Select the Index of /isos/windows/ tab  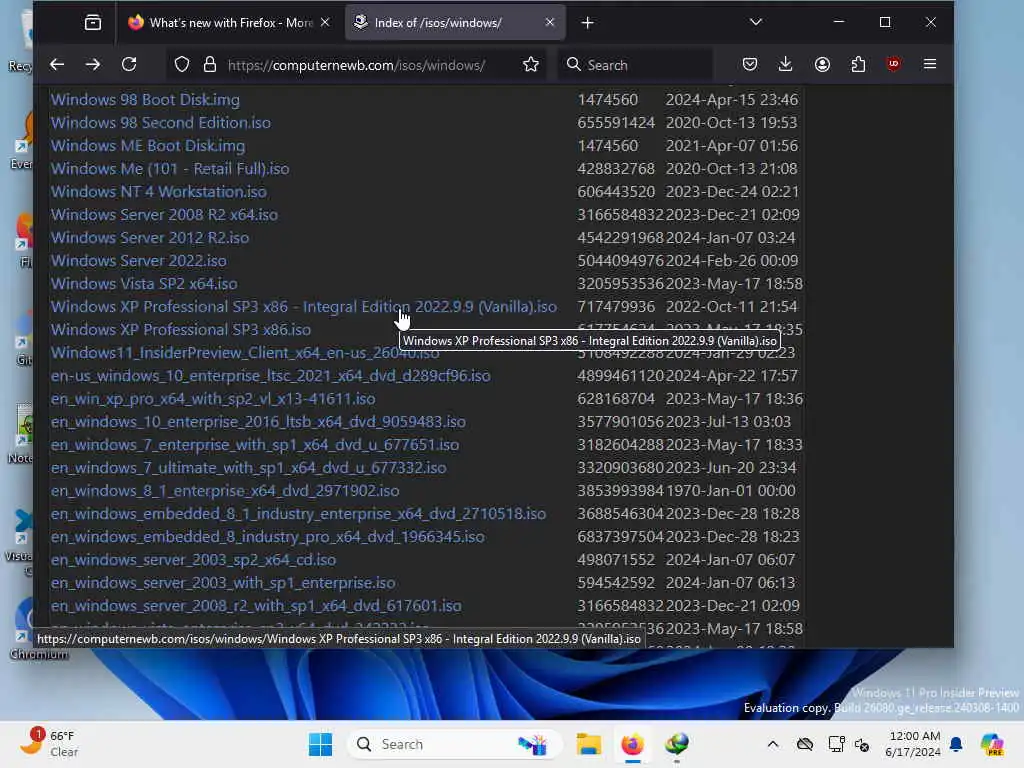[455, 23]
